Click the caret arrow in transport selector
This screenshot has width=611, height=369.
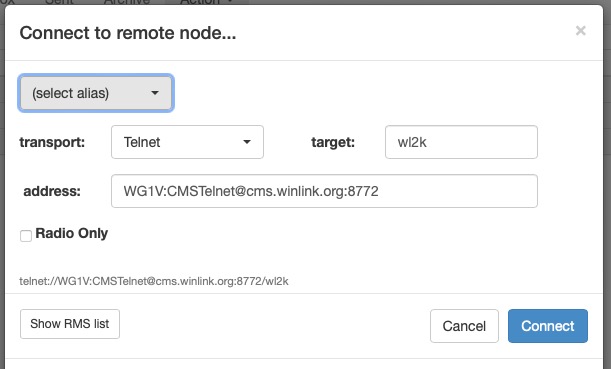pos(247,142)
